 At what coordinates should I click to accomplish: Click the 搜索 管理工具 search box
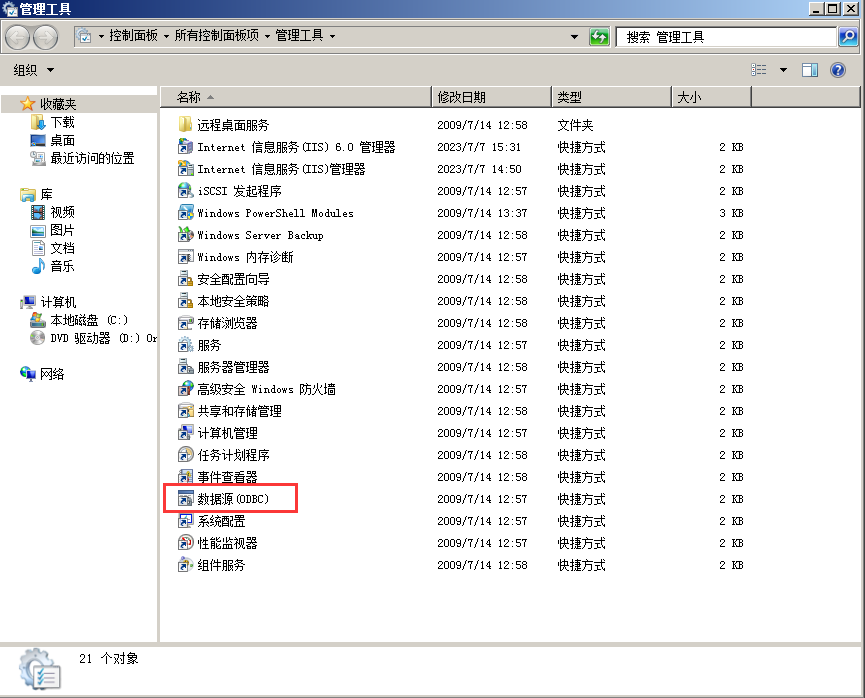(x=725, y=37)
